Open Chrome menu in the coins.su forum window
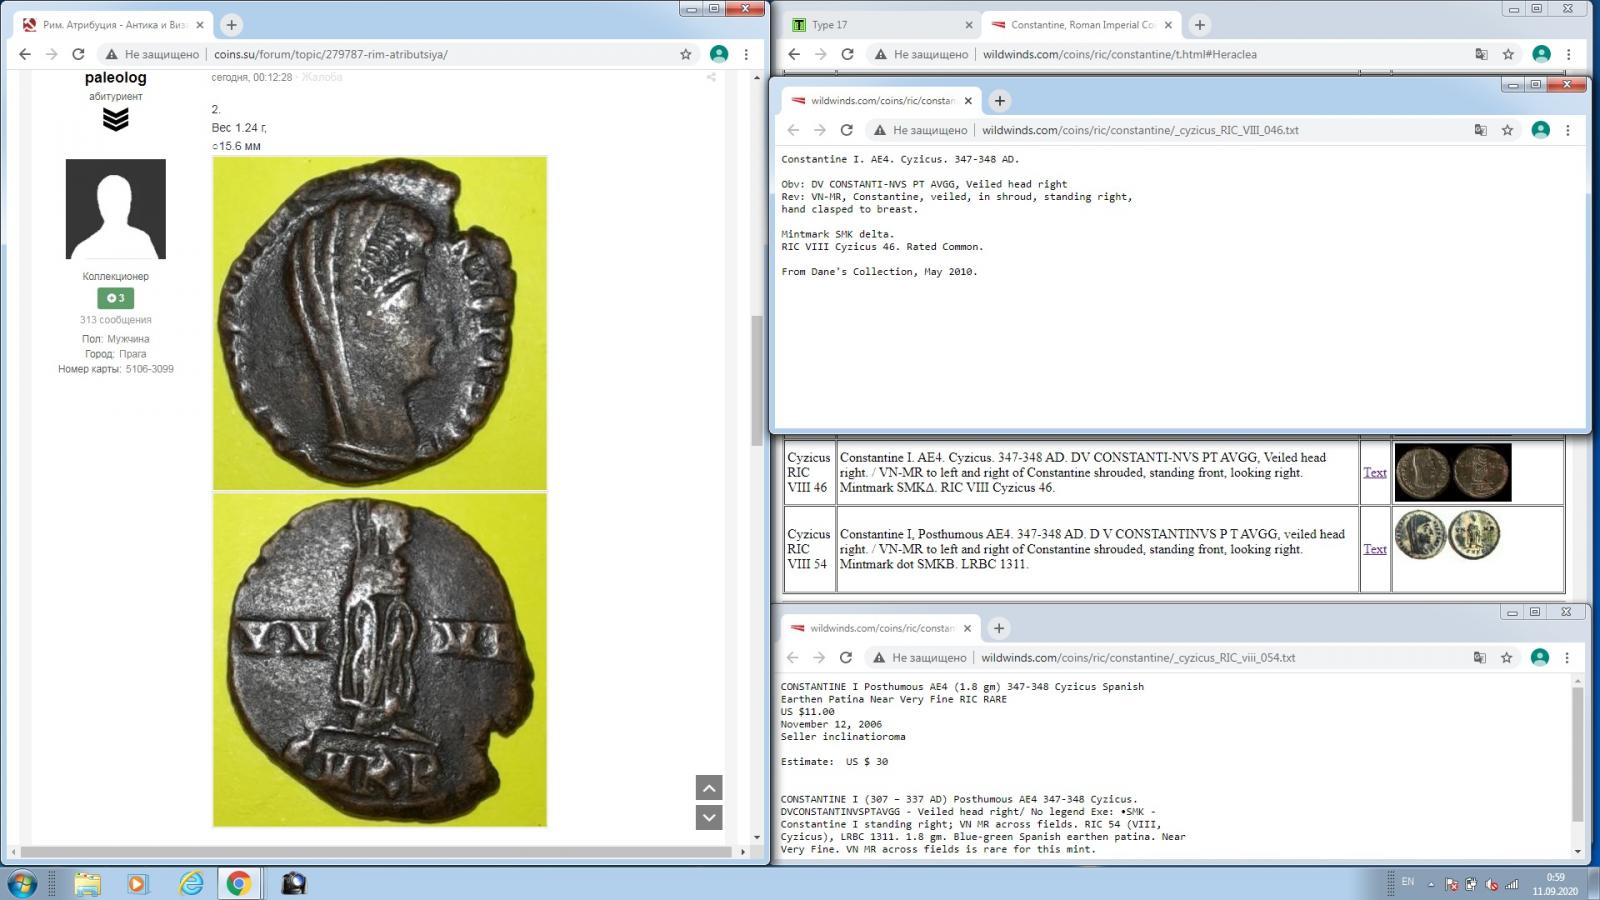The image size is (1600, 900). point(746,54)
